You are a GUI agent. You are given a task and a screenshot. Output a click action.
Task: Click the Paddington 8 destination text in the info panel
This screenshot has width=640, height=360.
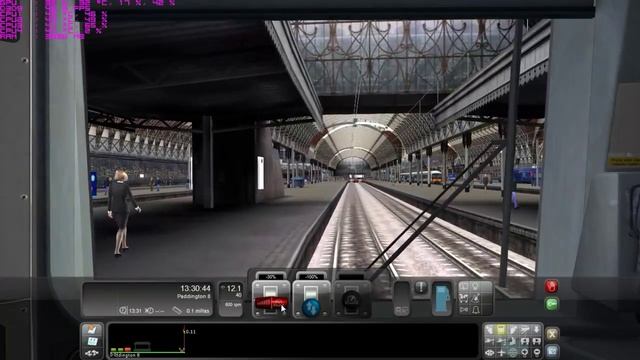(x=193, y=296)
